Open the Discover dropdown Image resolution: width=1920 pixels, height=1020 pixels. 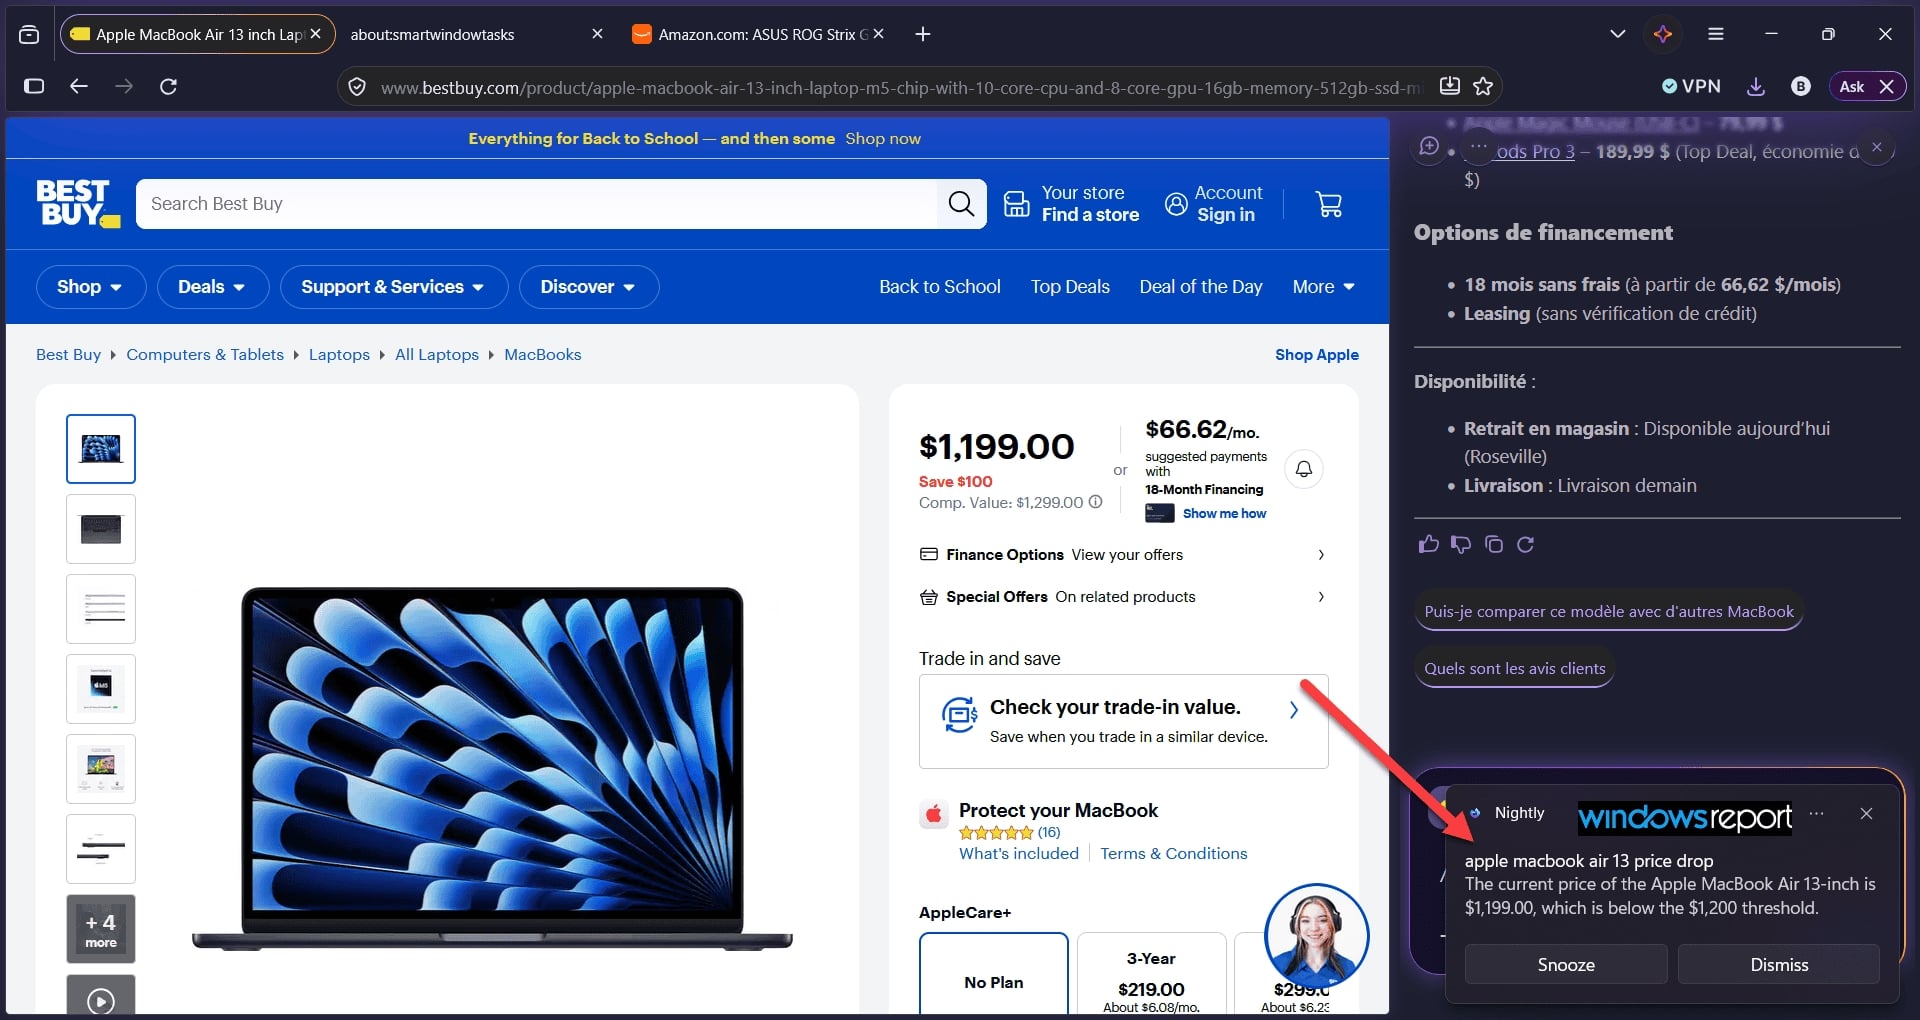[589, 287]
